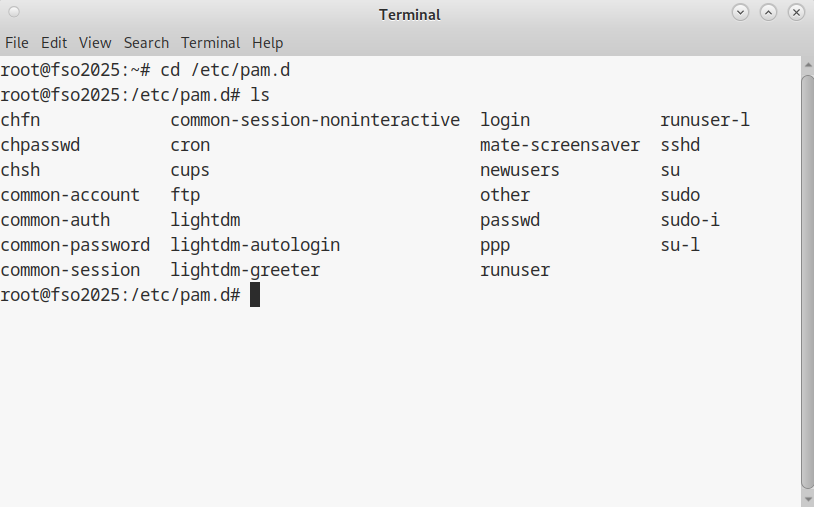The height and width of the screenshot is (507, 814).
Task: Click the block cursor at the prompt
Action: coord(255,295)
